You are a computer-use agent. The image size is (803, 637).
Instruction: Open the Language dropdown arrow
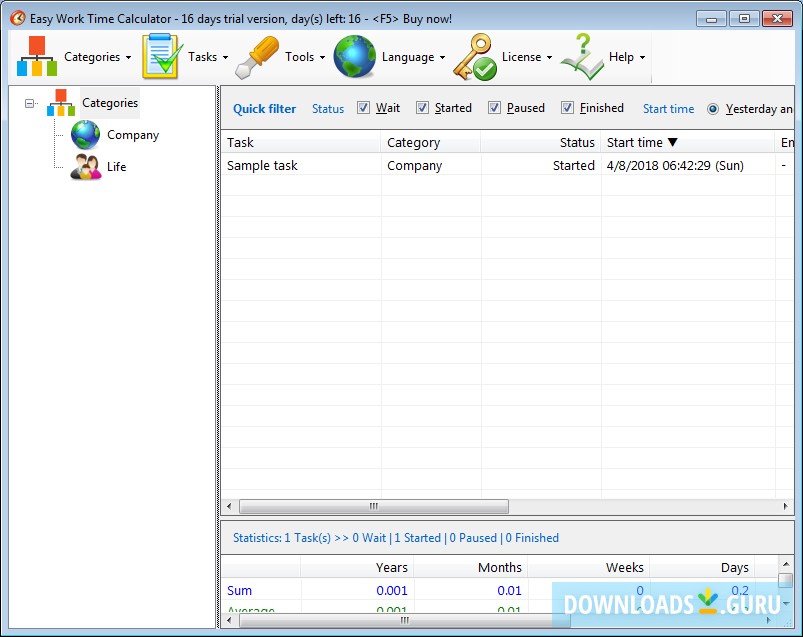coord(442,57)
